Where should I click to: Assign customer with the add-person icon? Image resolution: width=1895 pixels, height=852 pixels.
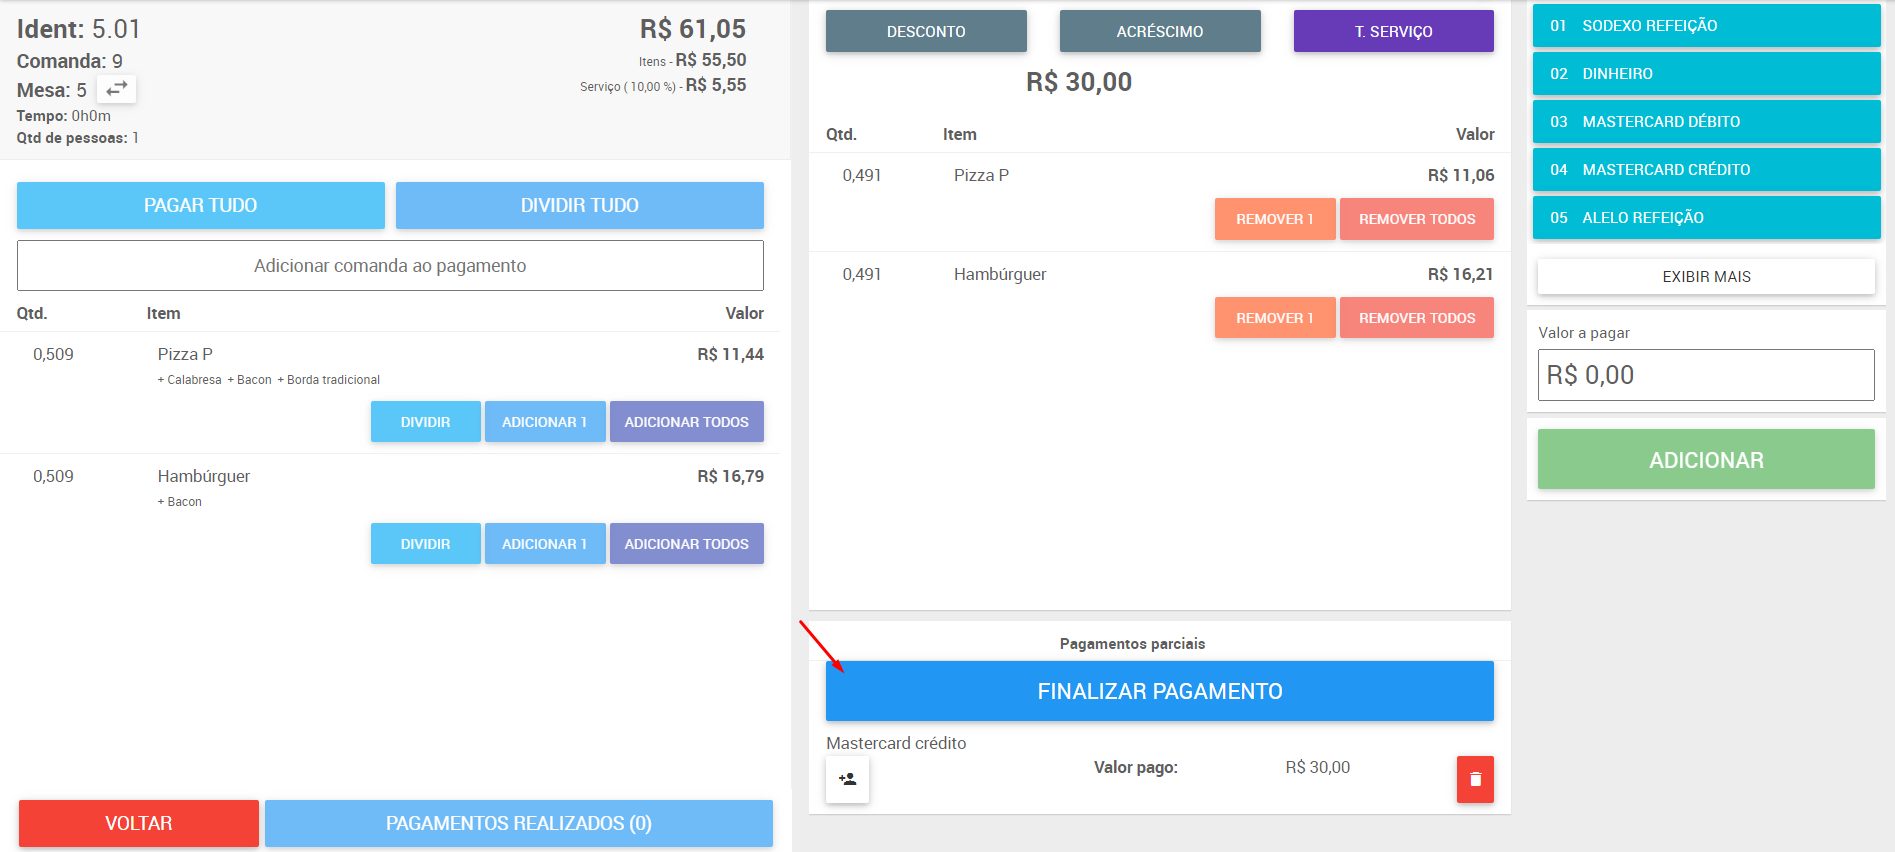(x=847, y=779)
